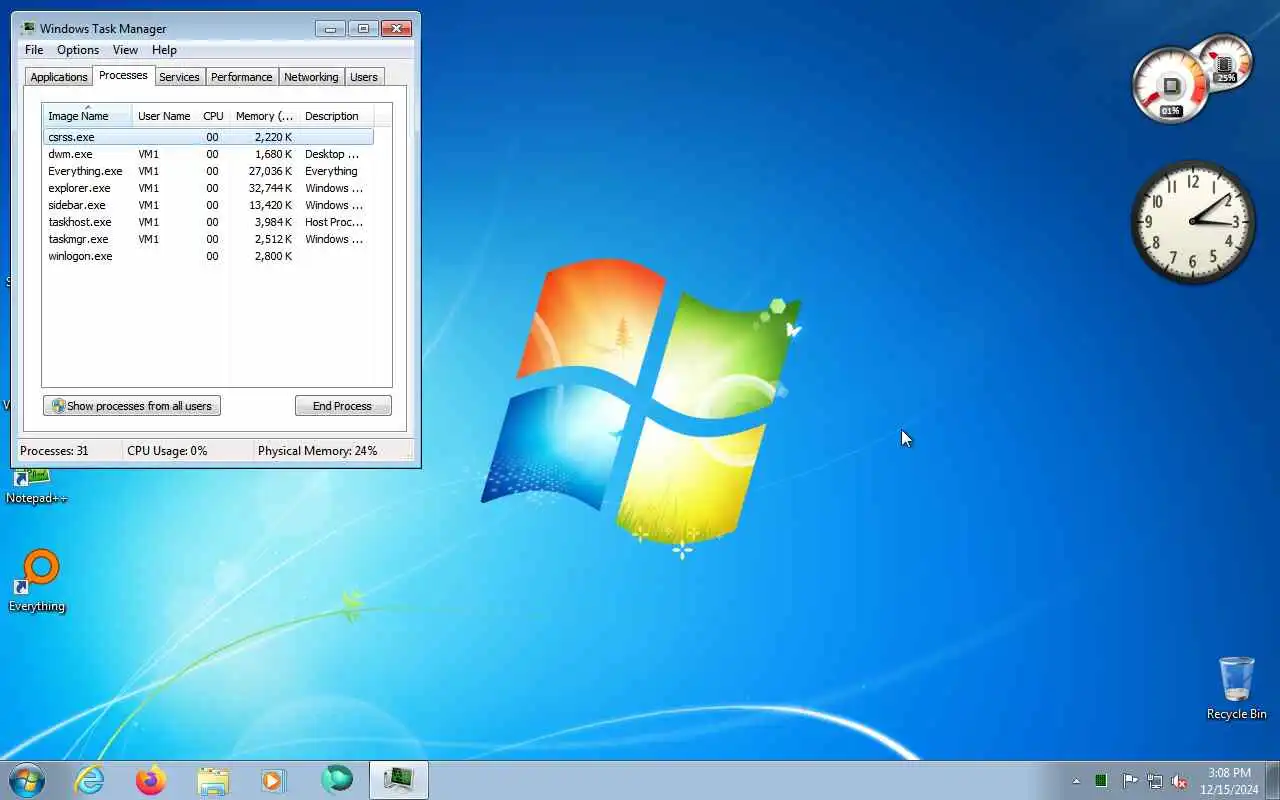Open Firefox from the taskbar
Viewport: 1280px width, 800px height.
coord(151,780)
